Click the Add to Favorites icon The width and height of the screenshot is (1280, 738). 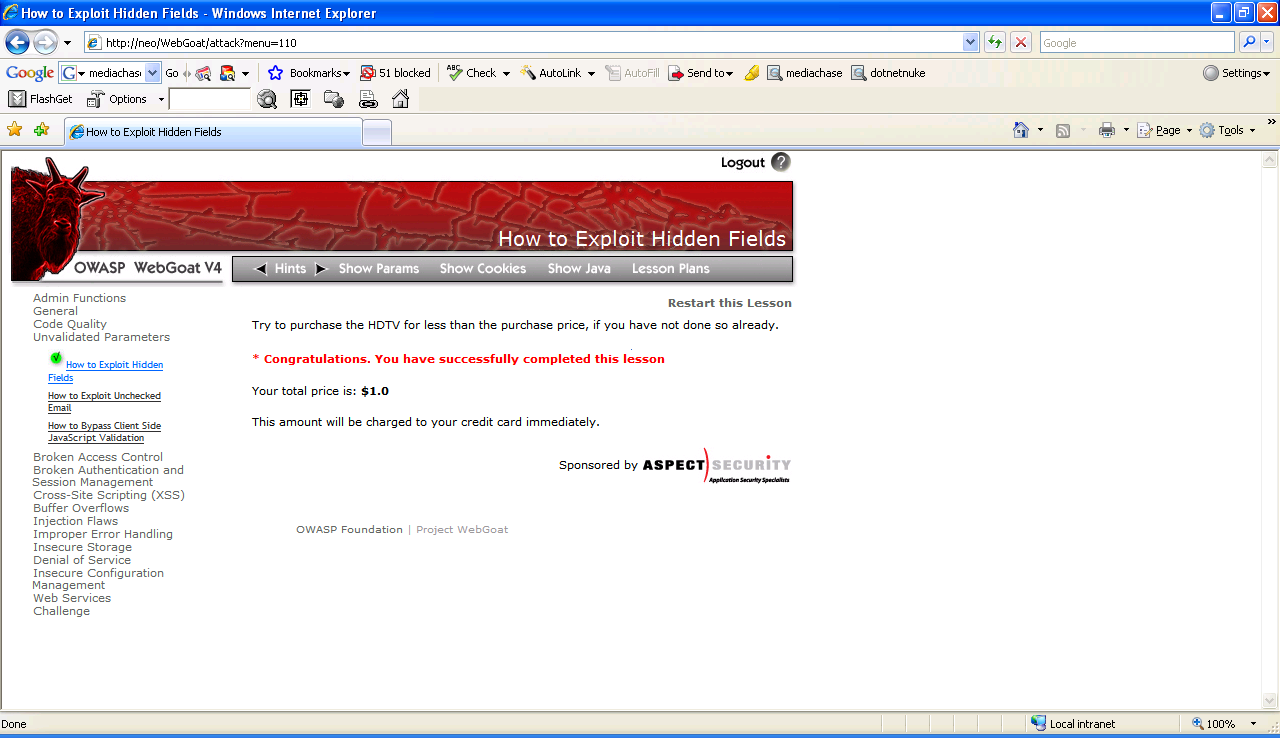coord(41,130)
